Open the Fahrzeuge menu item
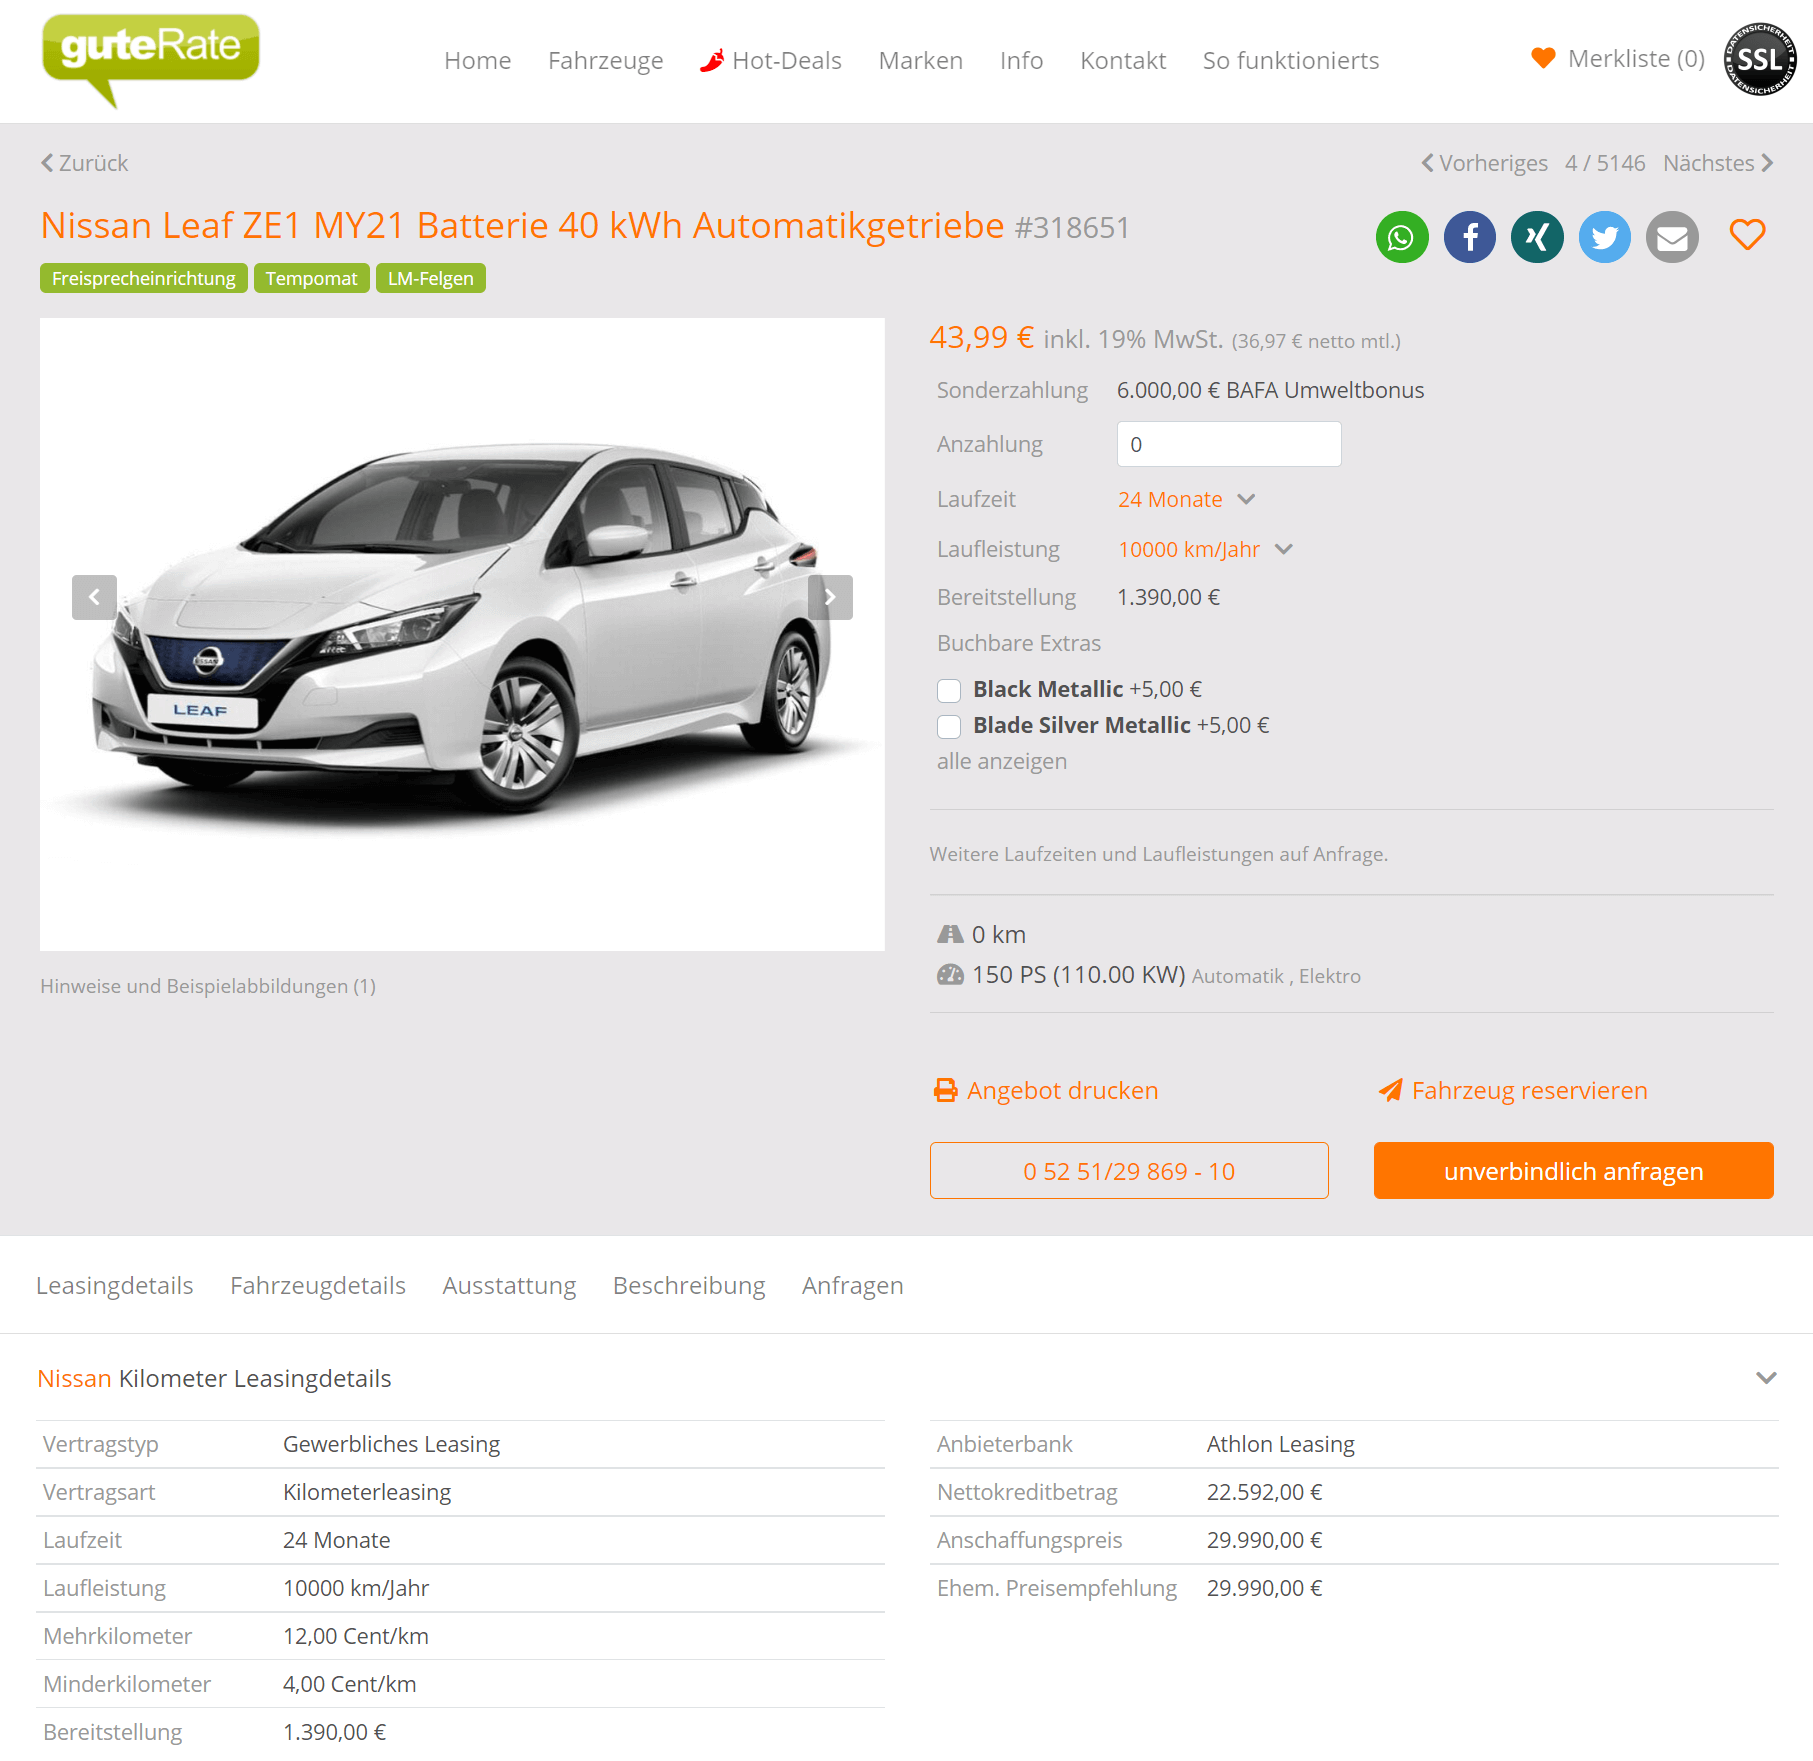Image resolution: width=1813 pixels, height=1761 pixels. click(606, 60)
